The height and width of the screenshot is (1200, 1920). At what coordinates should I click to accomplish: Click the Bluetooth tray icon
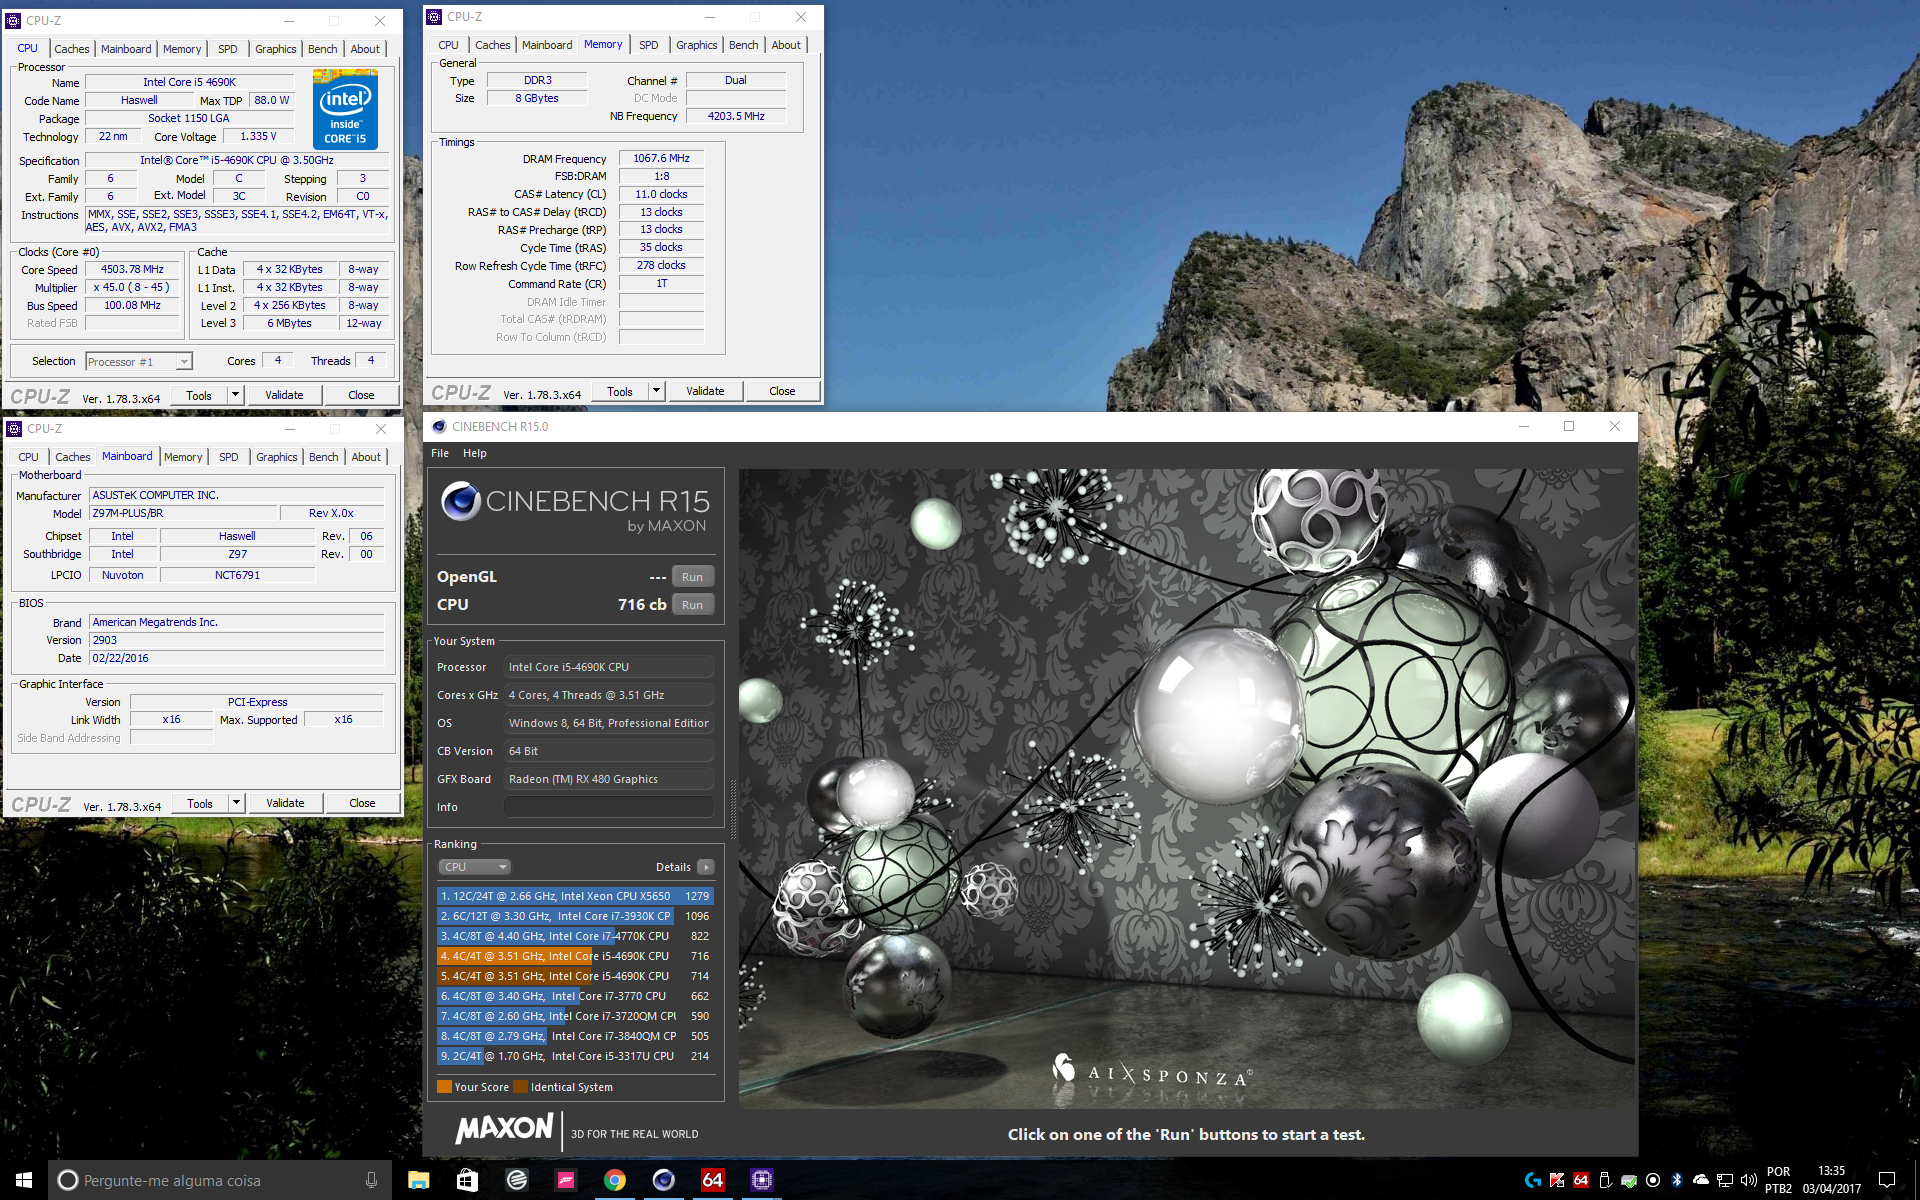(x=1677, y=1180)
